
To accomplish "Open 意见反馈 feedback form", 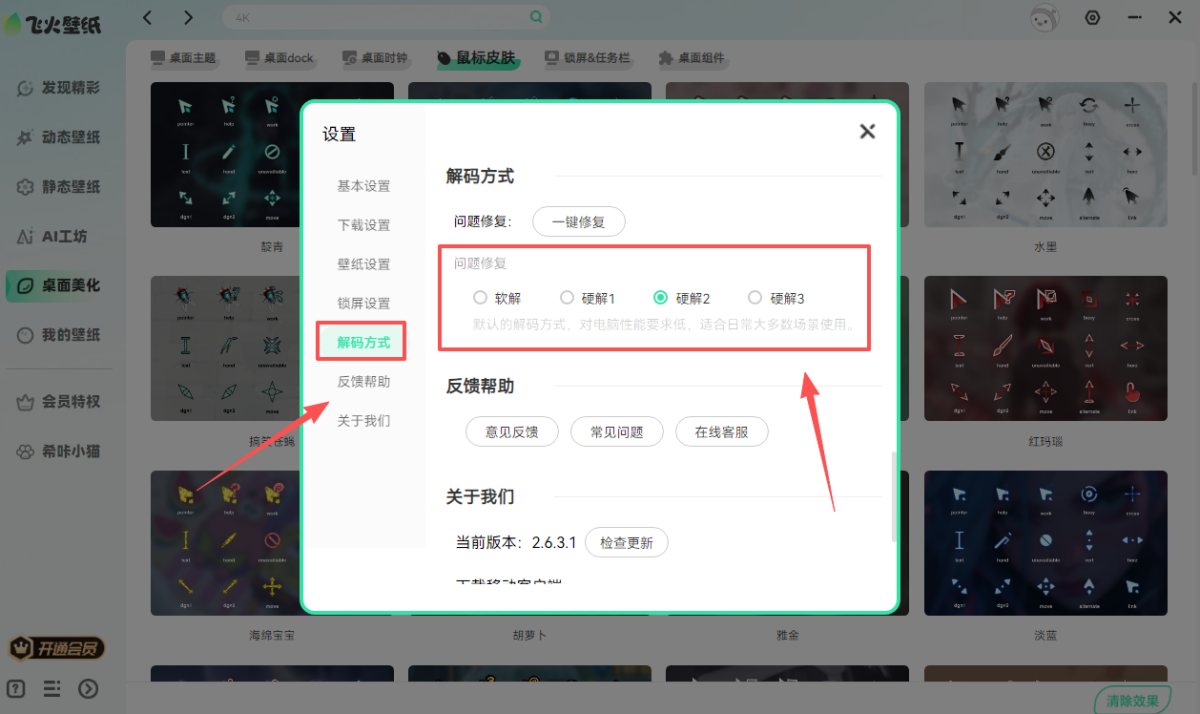I will (512, 432).
